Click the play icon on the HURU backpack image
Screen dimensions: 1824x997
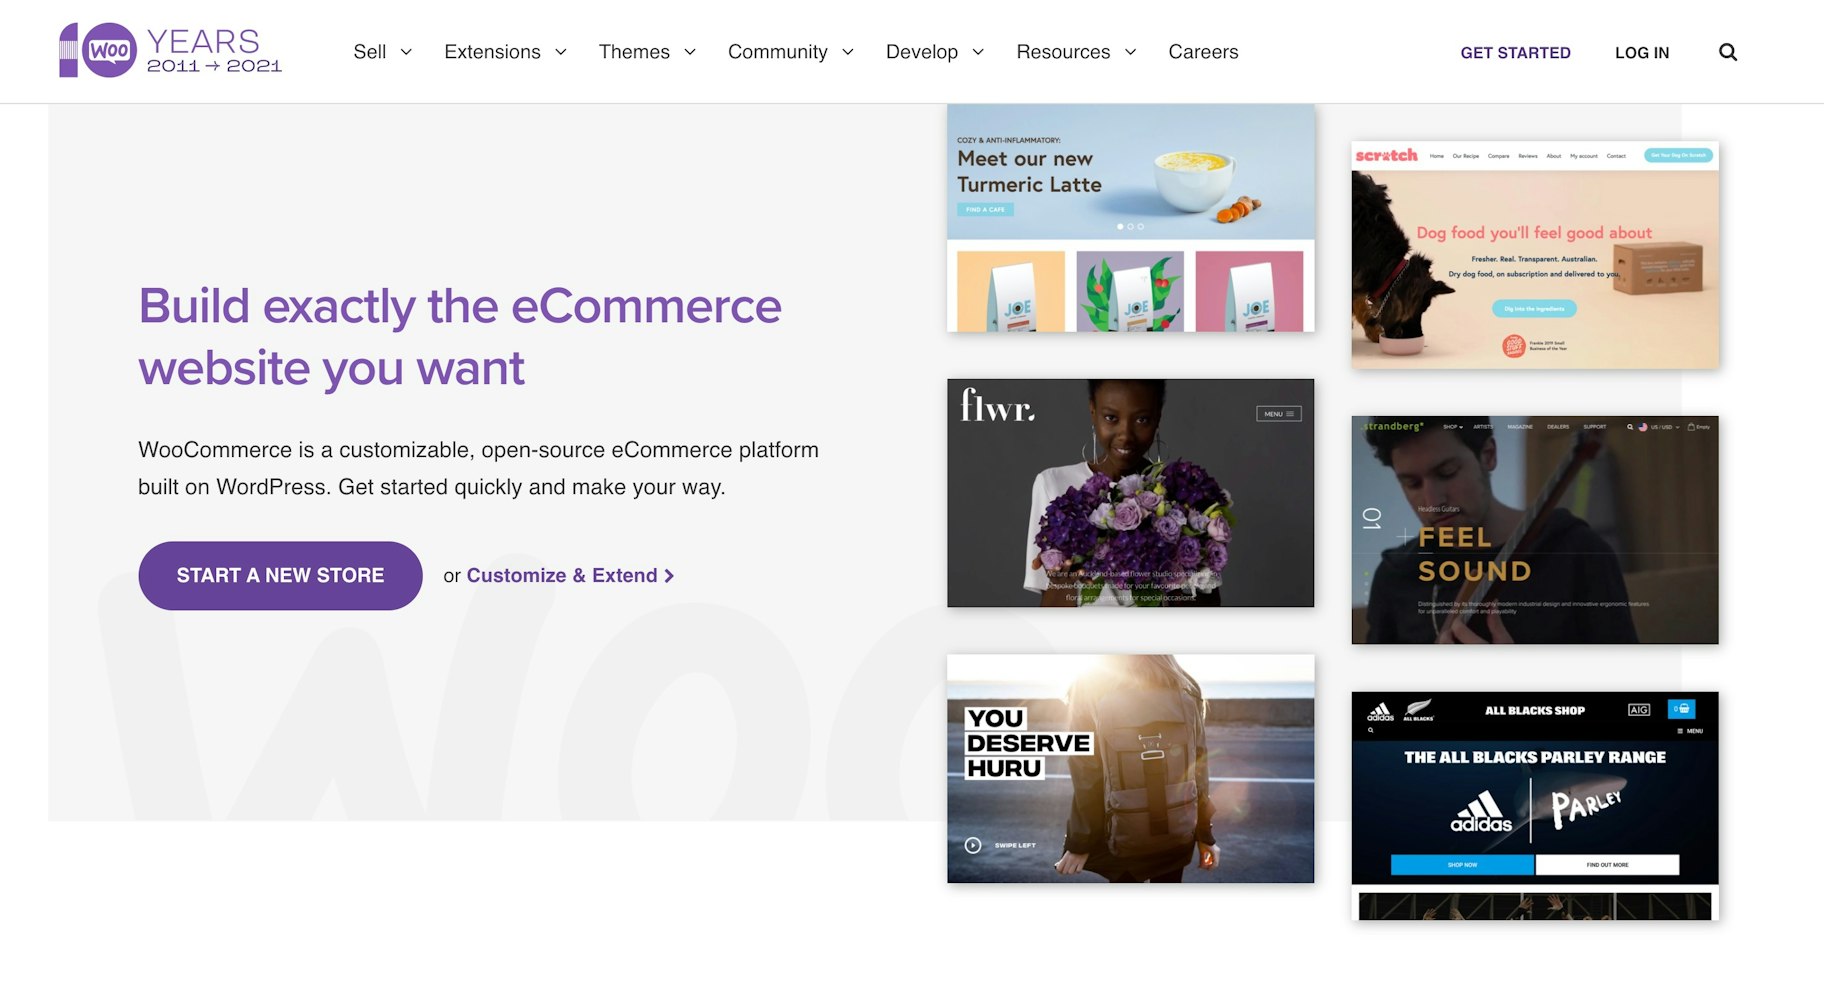(971, 844)
